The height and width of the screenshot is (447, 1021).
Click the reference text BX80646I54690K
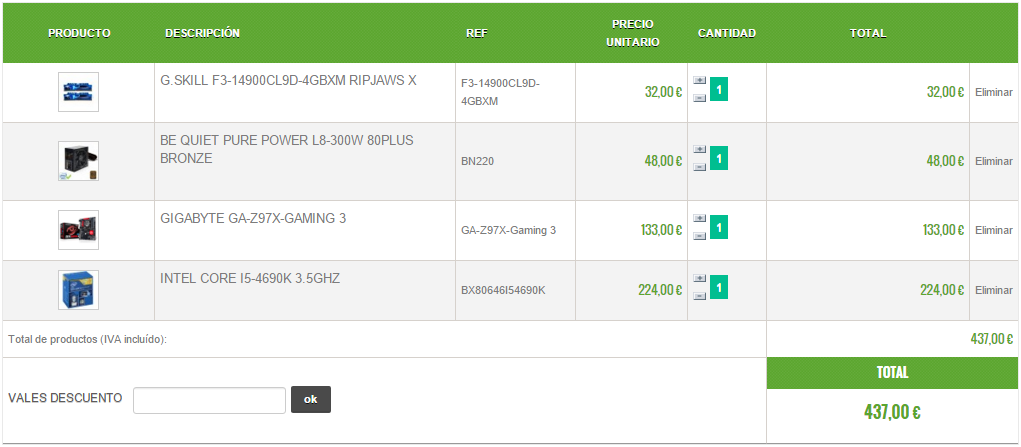point(503,291)
